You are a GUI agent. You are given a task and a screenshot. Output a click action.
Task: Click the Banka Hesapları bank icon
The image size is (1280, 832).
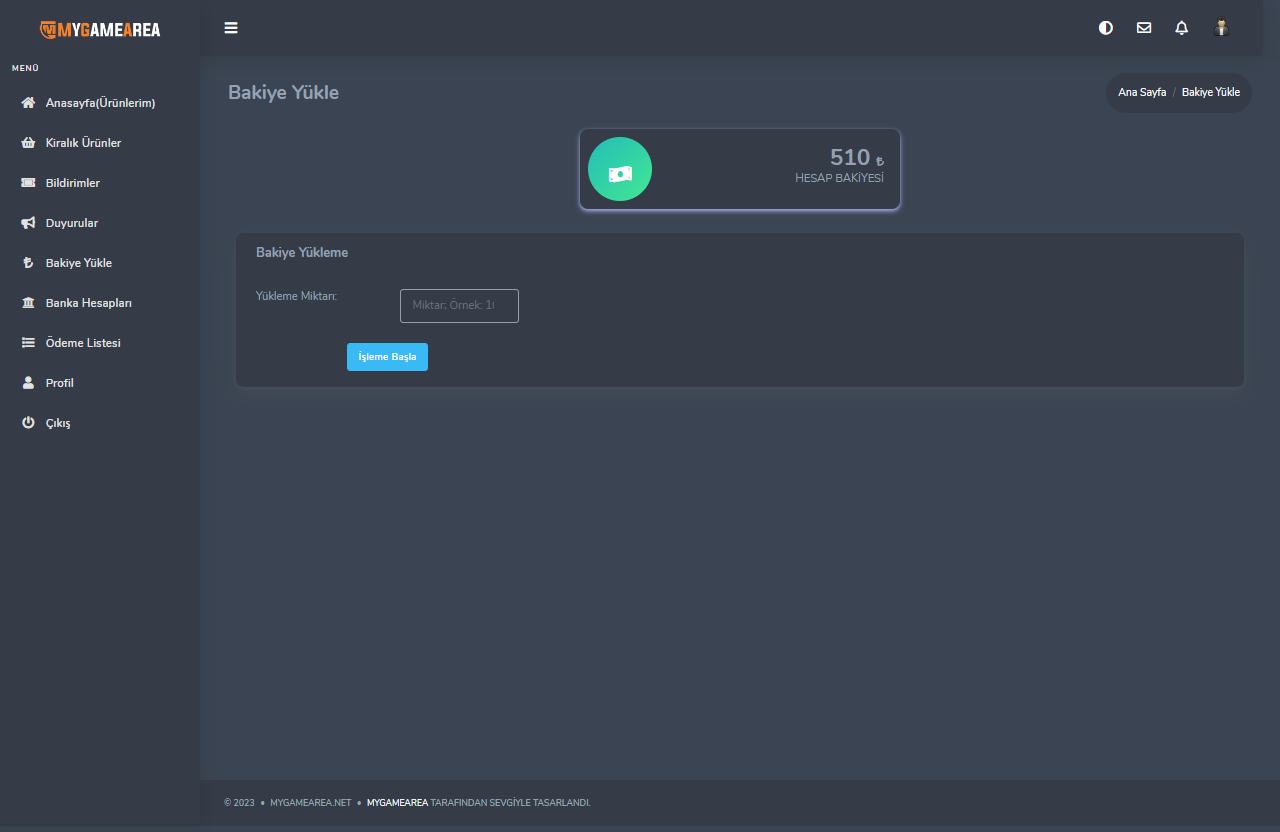[x=28, y=303]
